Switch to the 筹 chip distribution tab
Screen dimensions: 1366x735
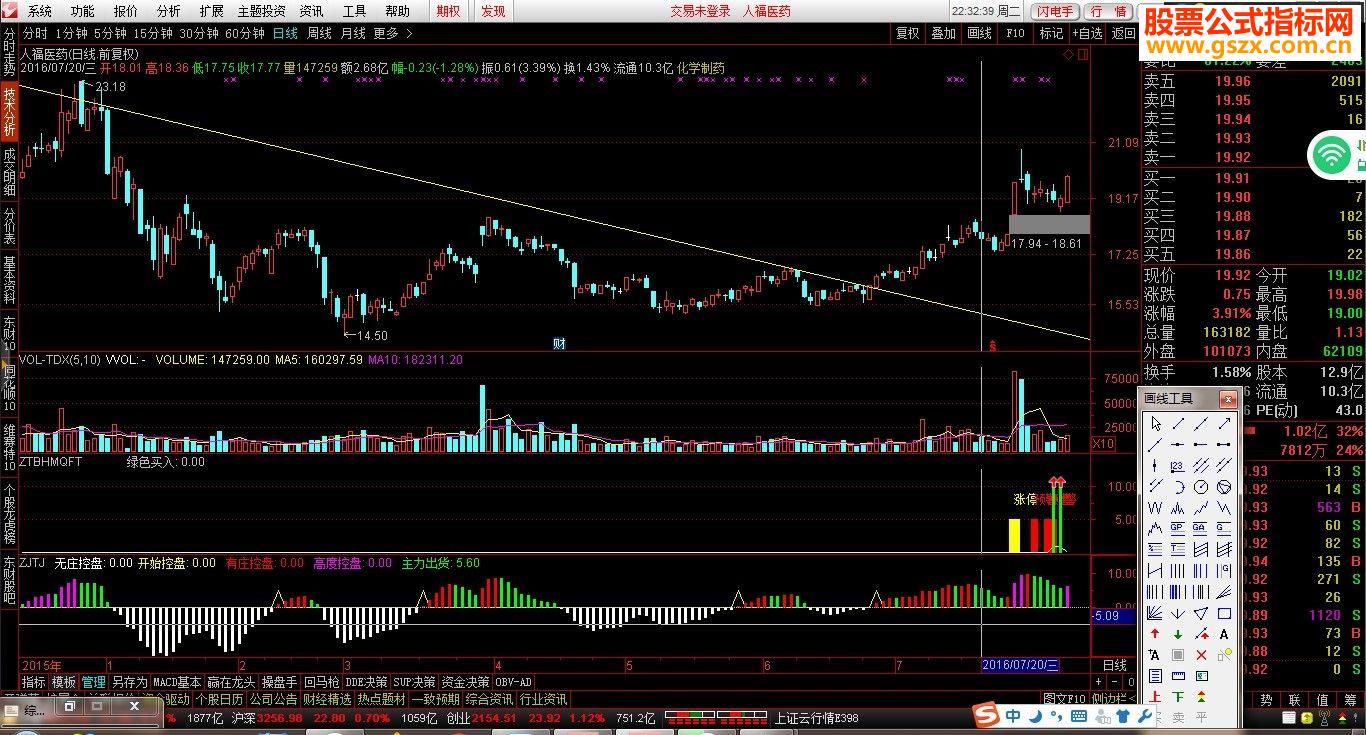click(x=1350, y=699)
